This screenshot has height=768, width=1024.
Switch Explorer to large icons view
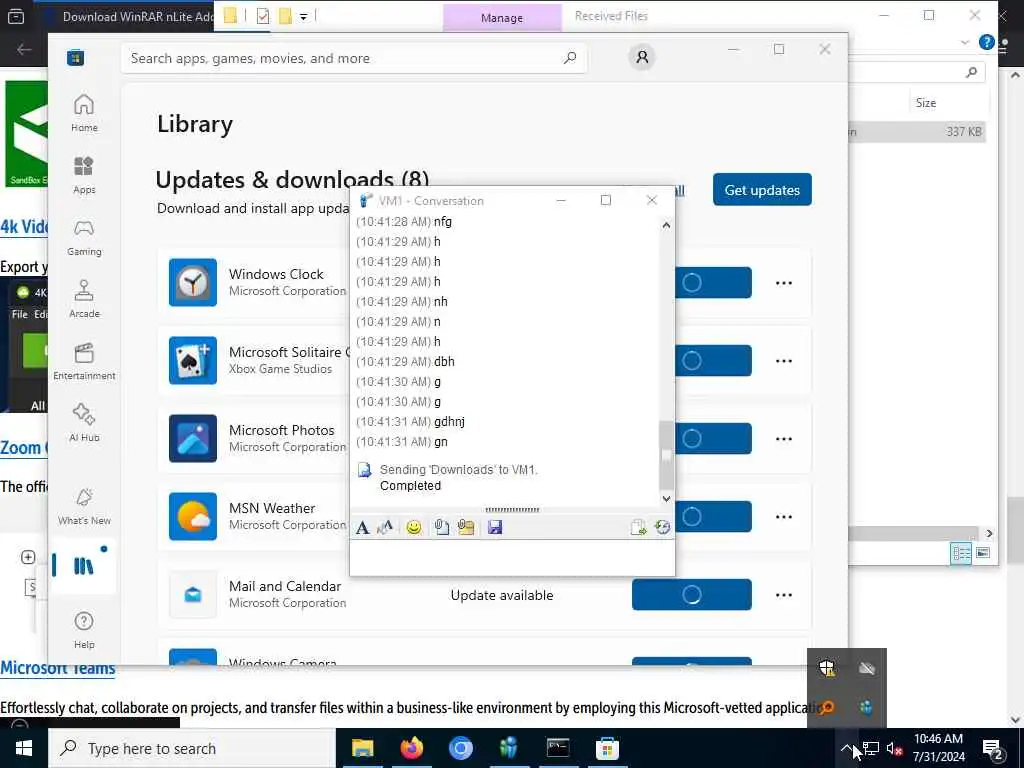coord(983,554)
